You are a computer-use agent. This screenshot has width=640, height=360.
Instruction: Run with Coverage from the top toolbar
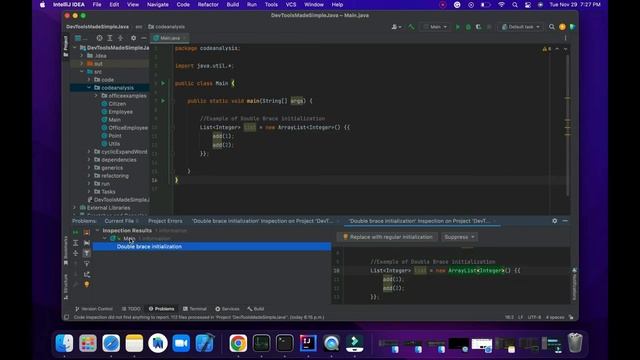point(478,27)
